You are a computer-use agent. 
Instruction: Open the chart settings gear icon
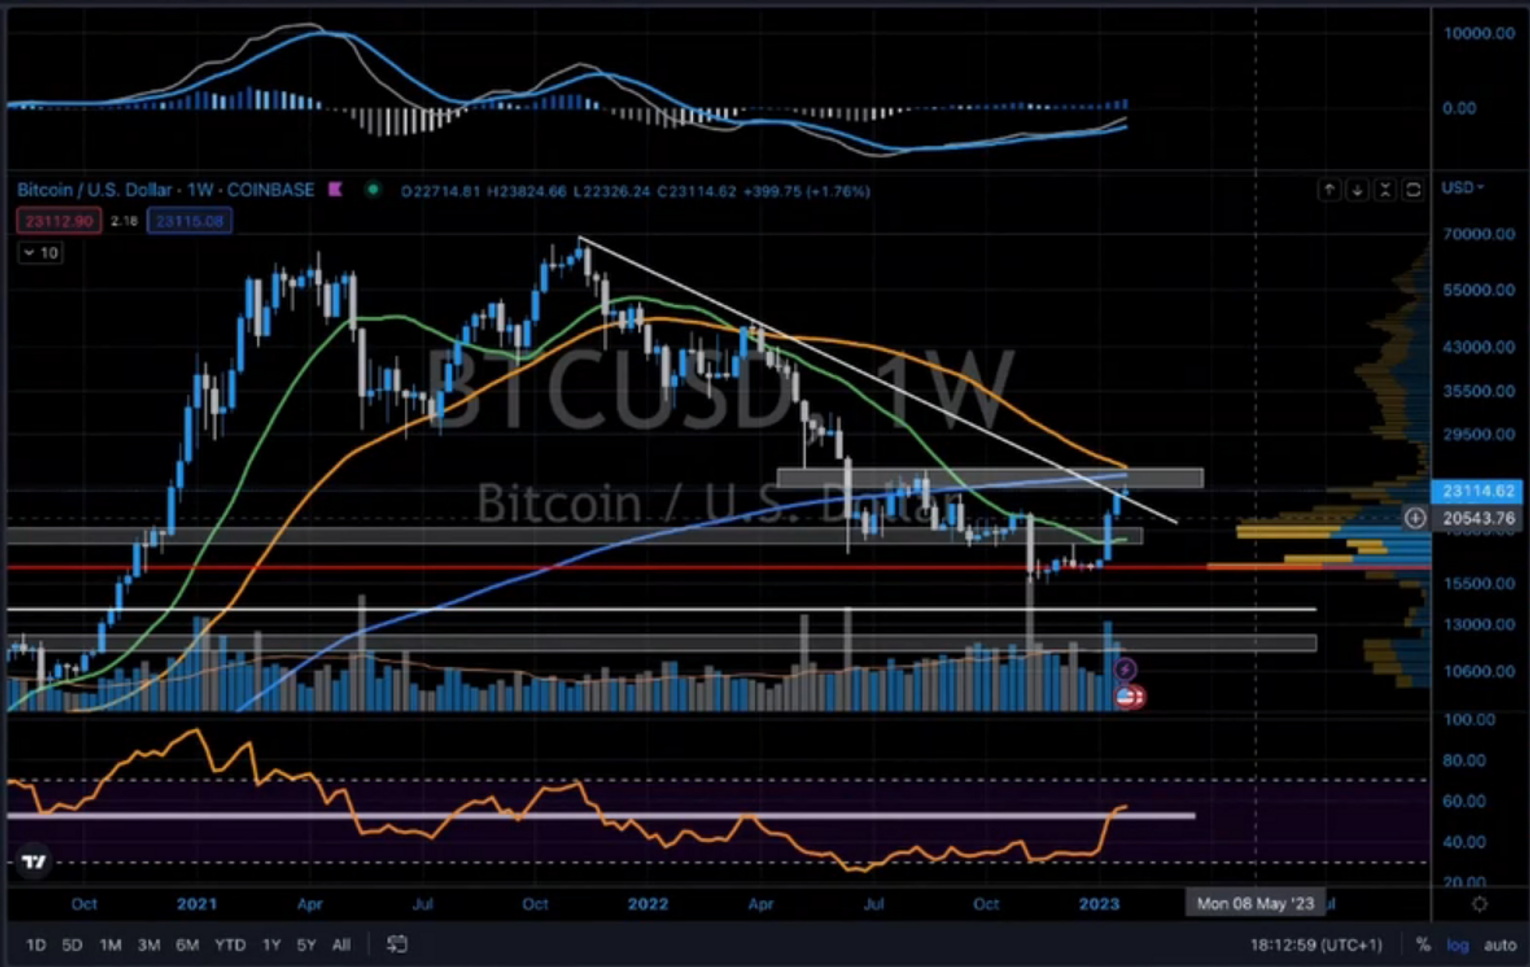pos(1479,904)
